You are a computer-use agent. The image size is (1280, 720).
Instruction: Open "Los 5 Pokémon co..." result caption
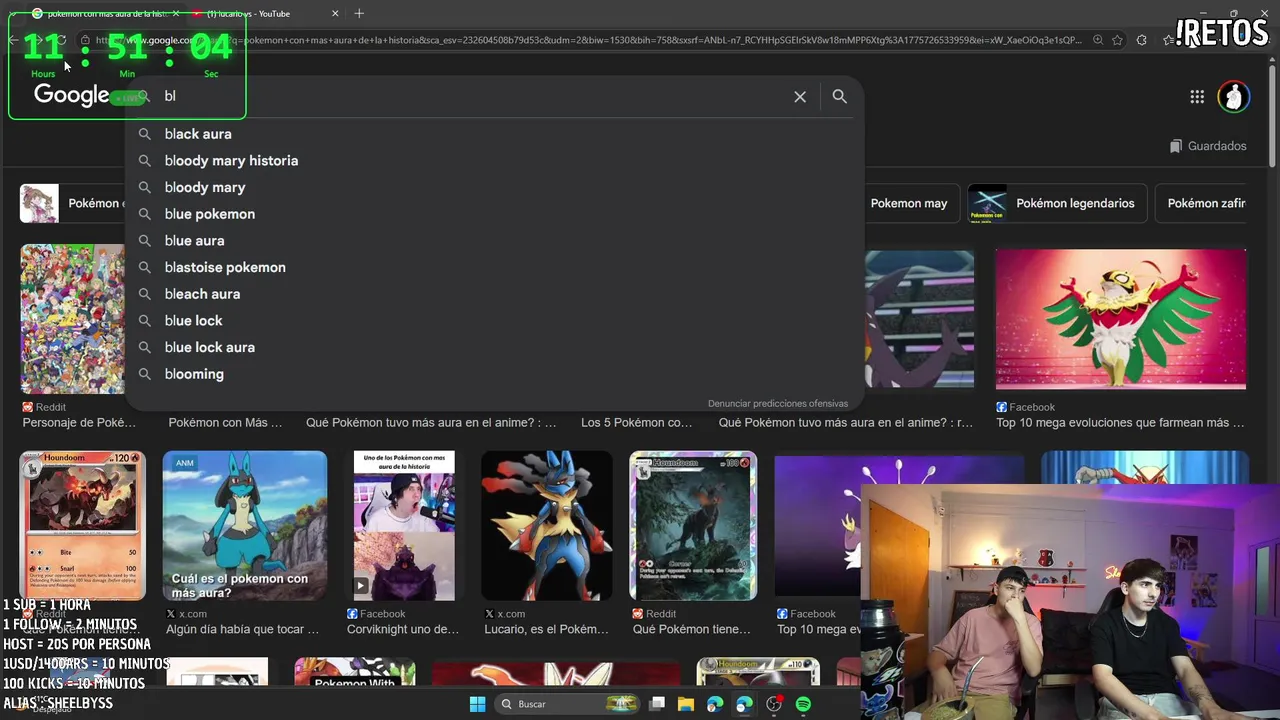636,423
